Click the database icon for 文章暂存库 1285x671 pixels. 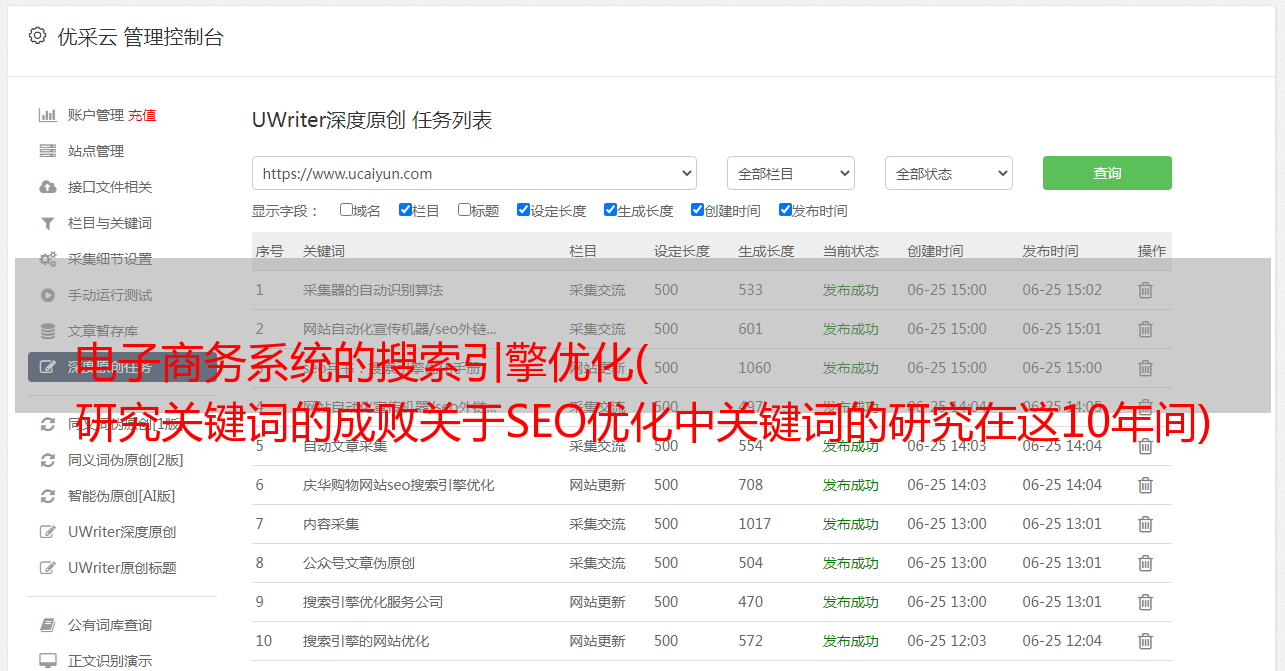[x=47, y=331]
